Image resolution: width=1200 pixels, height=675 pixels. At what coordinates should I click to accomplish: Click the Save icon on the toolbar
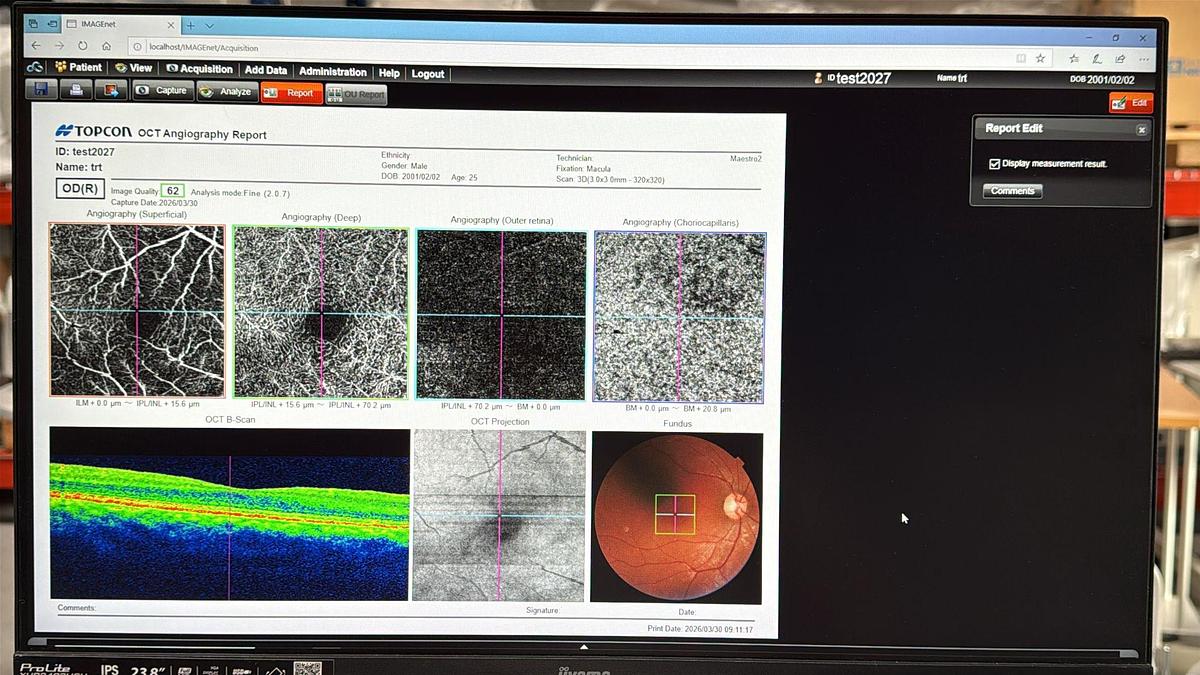(40, 90)
